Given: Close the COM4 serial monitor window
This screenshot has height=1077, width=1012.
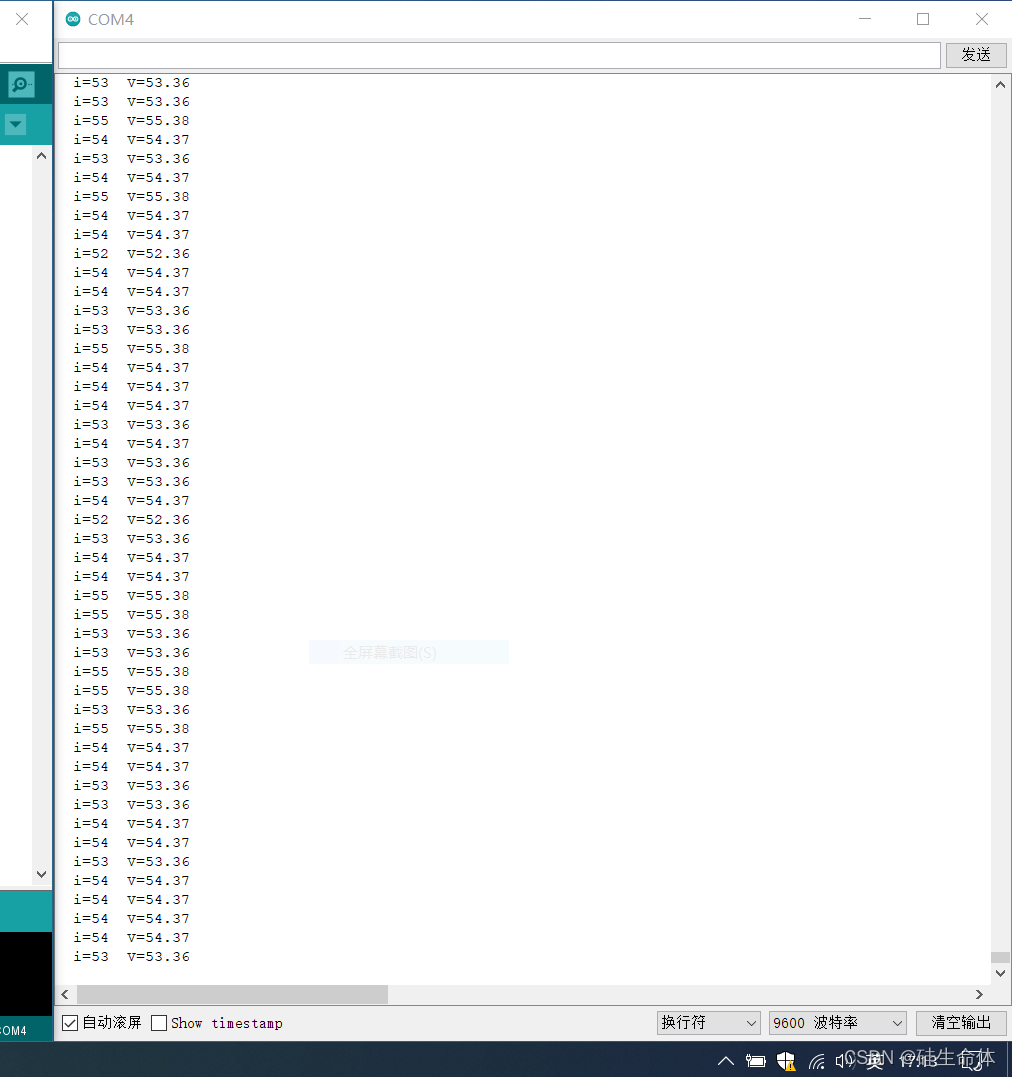Looking at the screenshot, I should pyautogui.click(x=982, y=19).
